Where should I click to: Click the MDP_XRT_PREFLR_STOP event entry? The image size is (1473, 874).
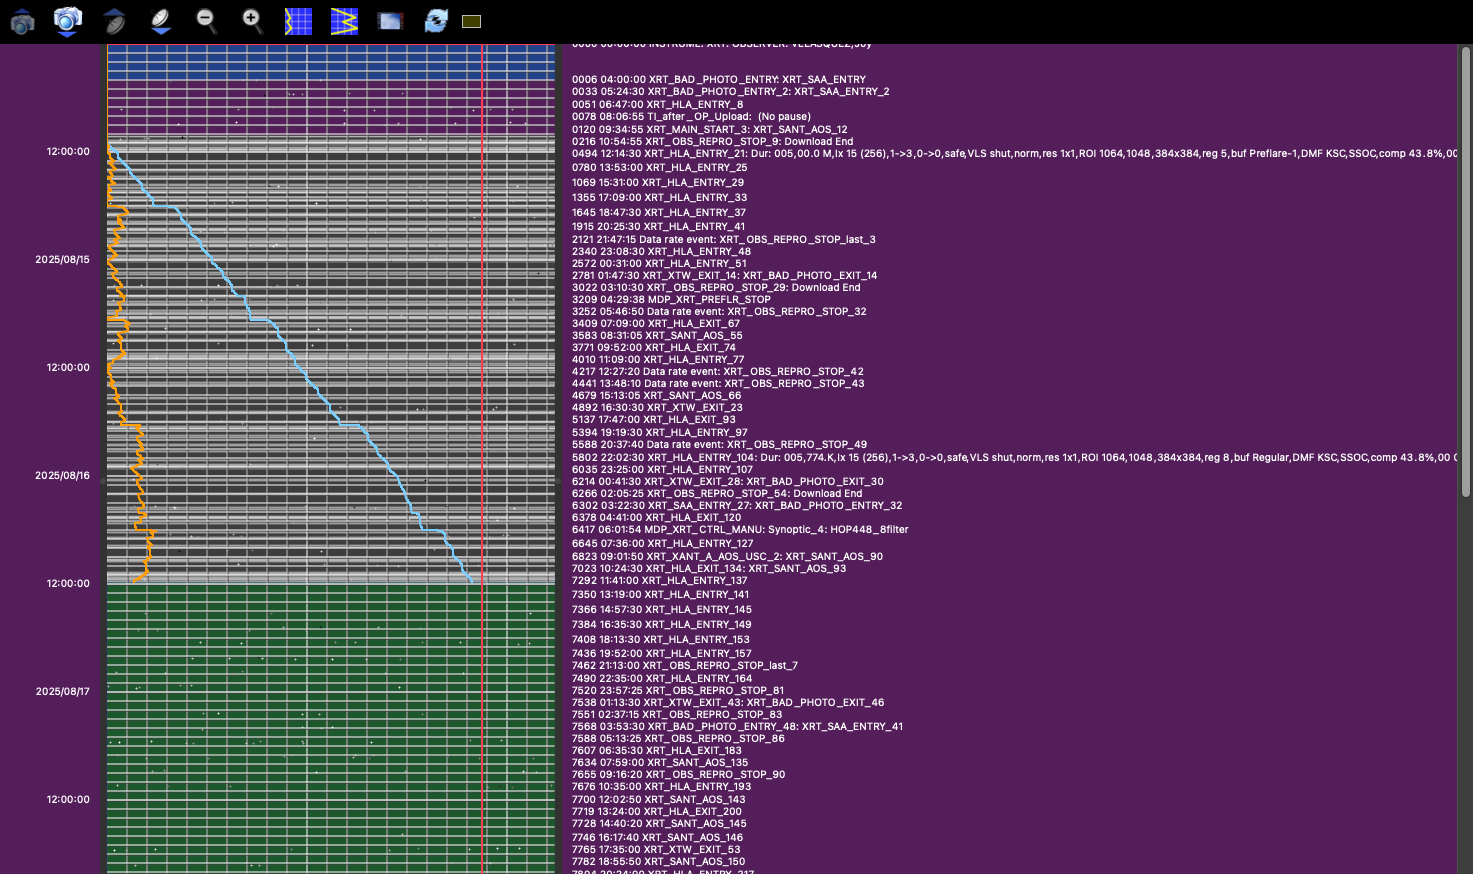pyautogui.click(x=671, y=299)
